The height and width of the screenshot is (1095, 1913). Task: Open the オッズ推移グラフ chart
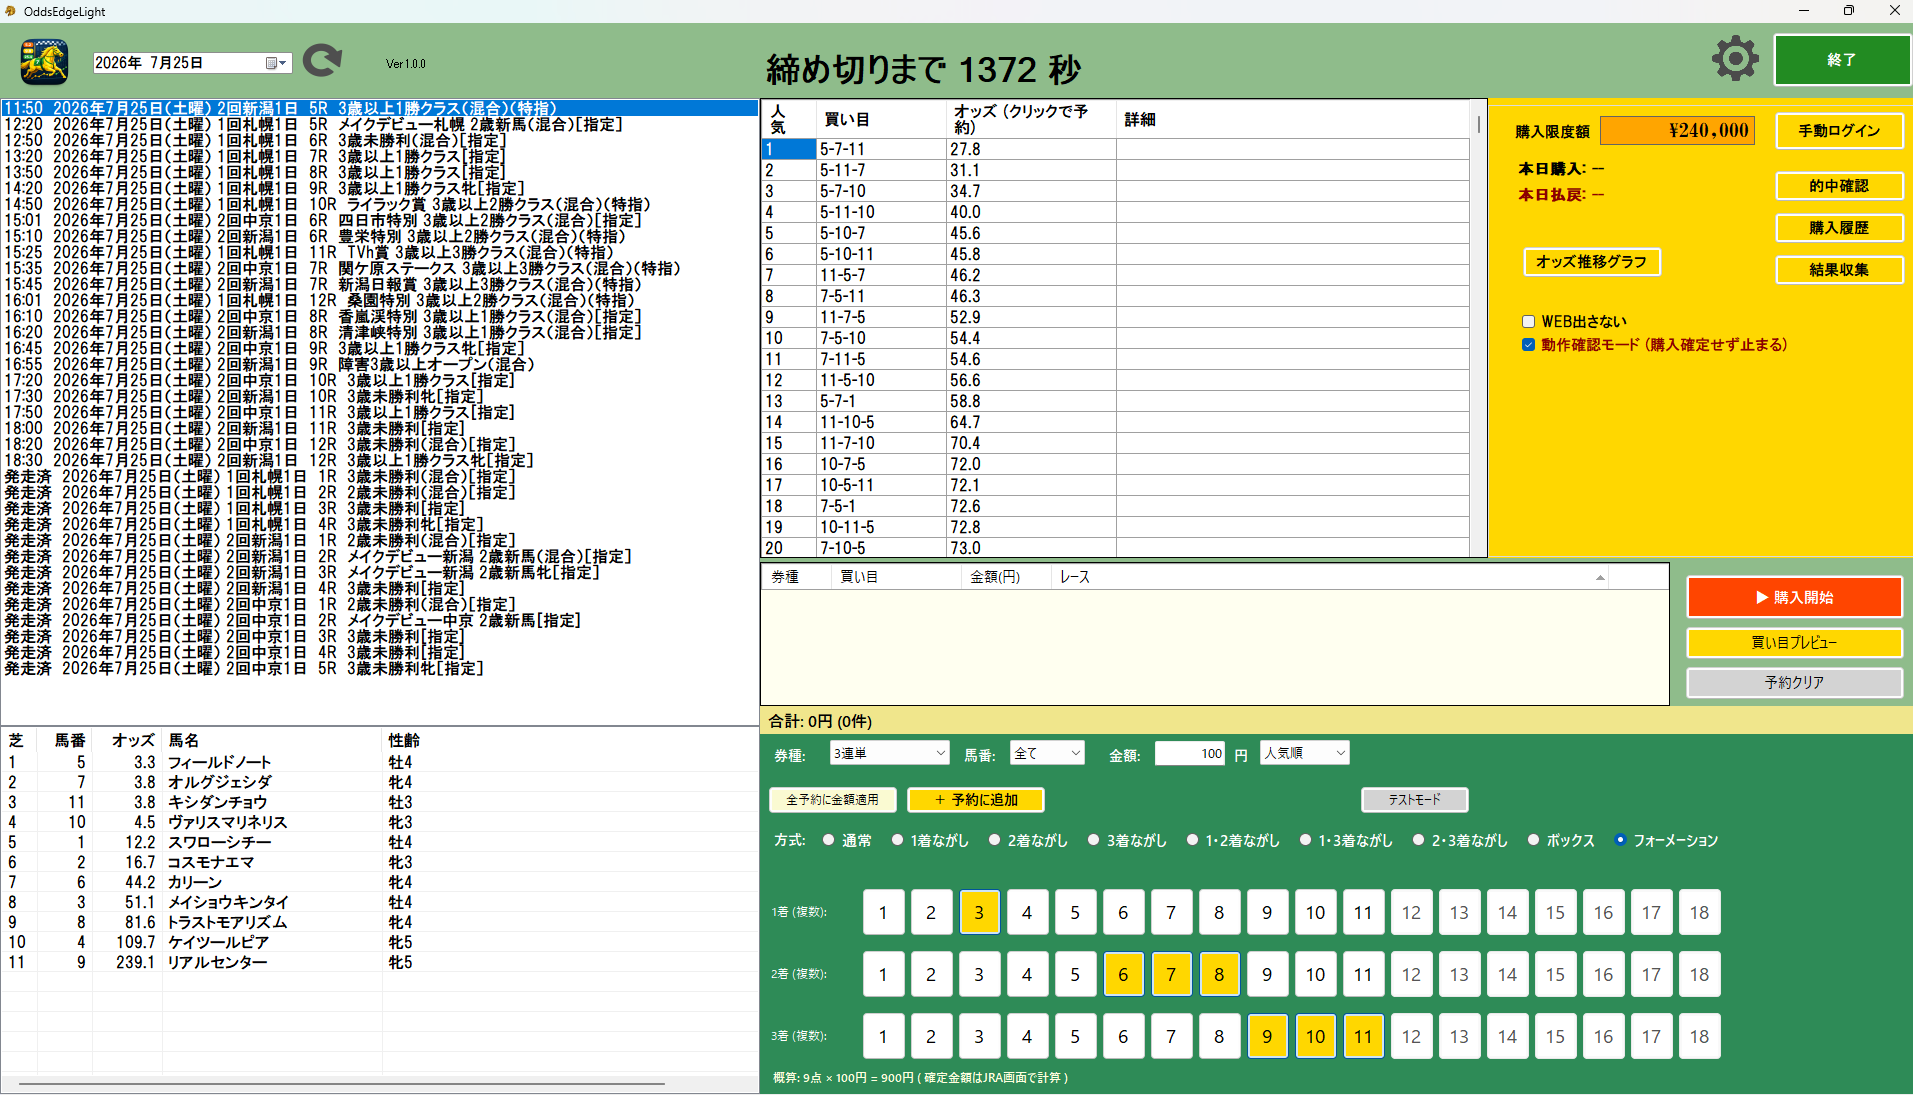[x=1591, y=262]
